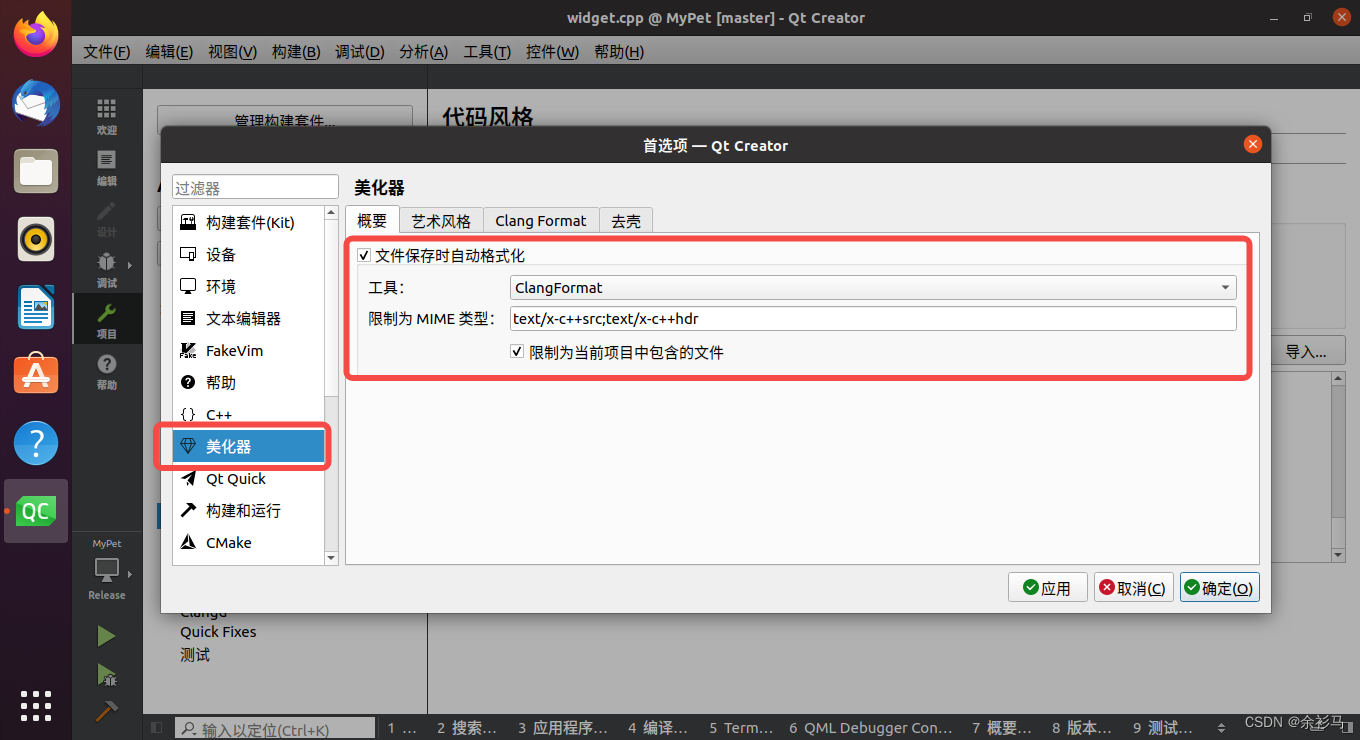The height and width of the screenshot is (740, 1360).
Task: Select 文本编辑器 category in preferences
Action: [250, 318]
